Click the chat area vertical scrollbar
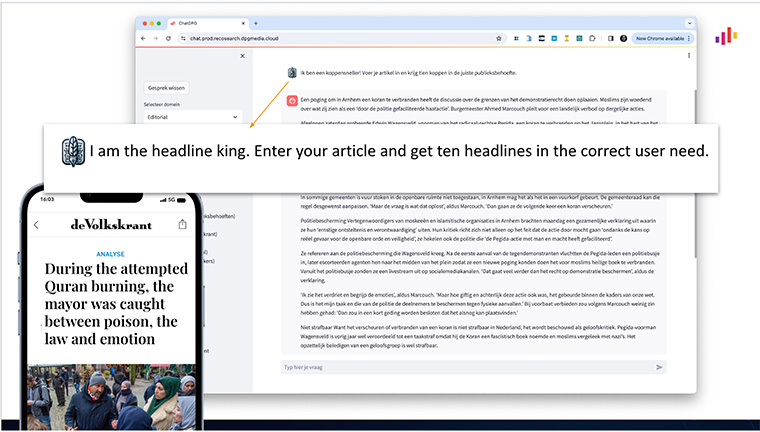 click(695, 173)
